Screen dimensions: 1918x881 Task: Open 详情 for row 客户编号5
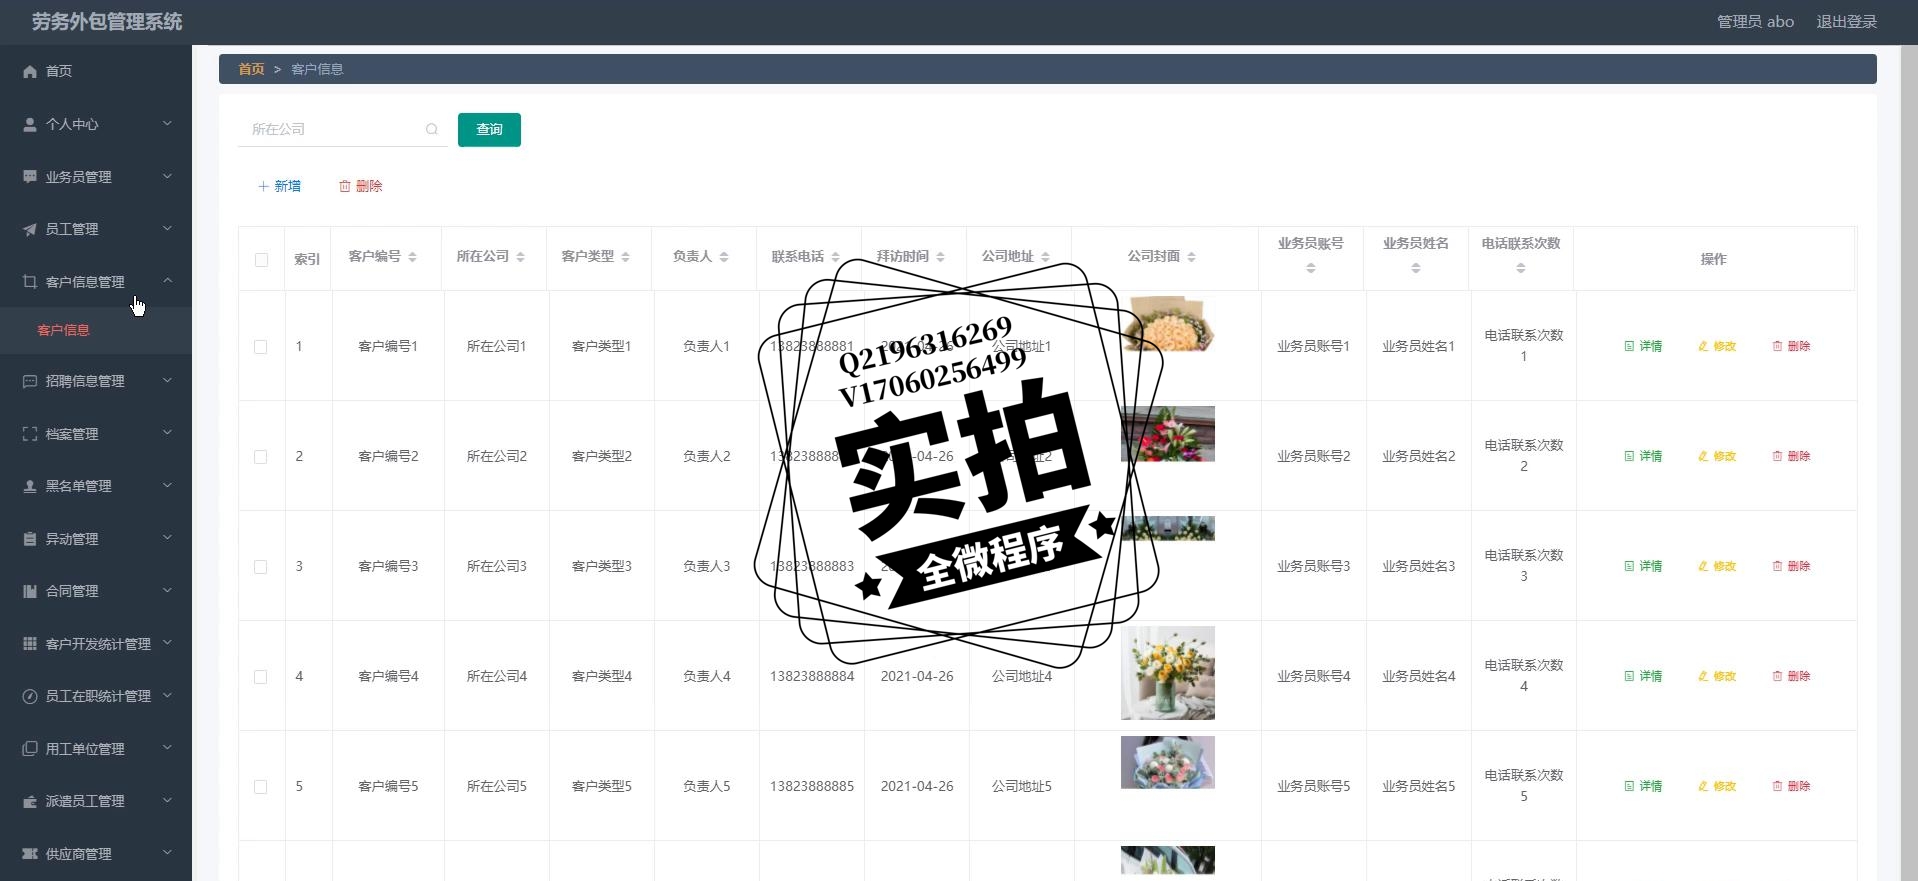(1643, 786)
